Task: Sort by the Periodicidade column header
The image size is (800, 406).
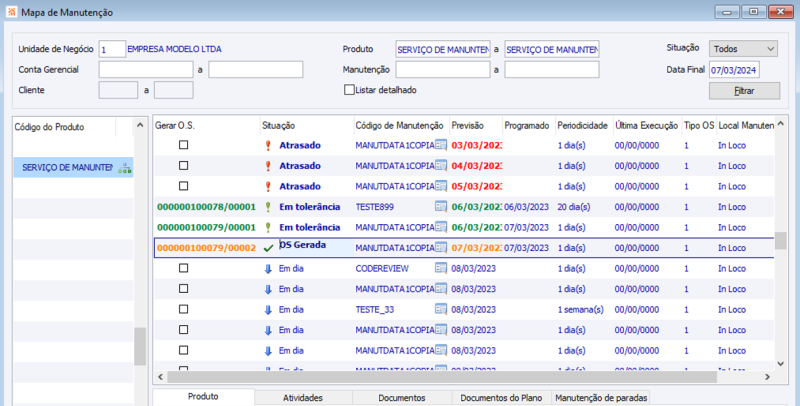Action: (x=583, y=125)
